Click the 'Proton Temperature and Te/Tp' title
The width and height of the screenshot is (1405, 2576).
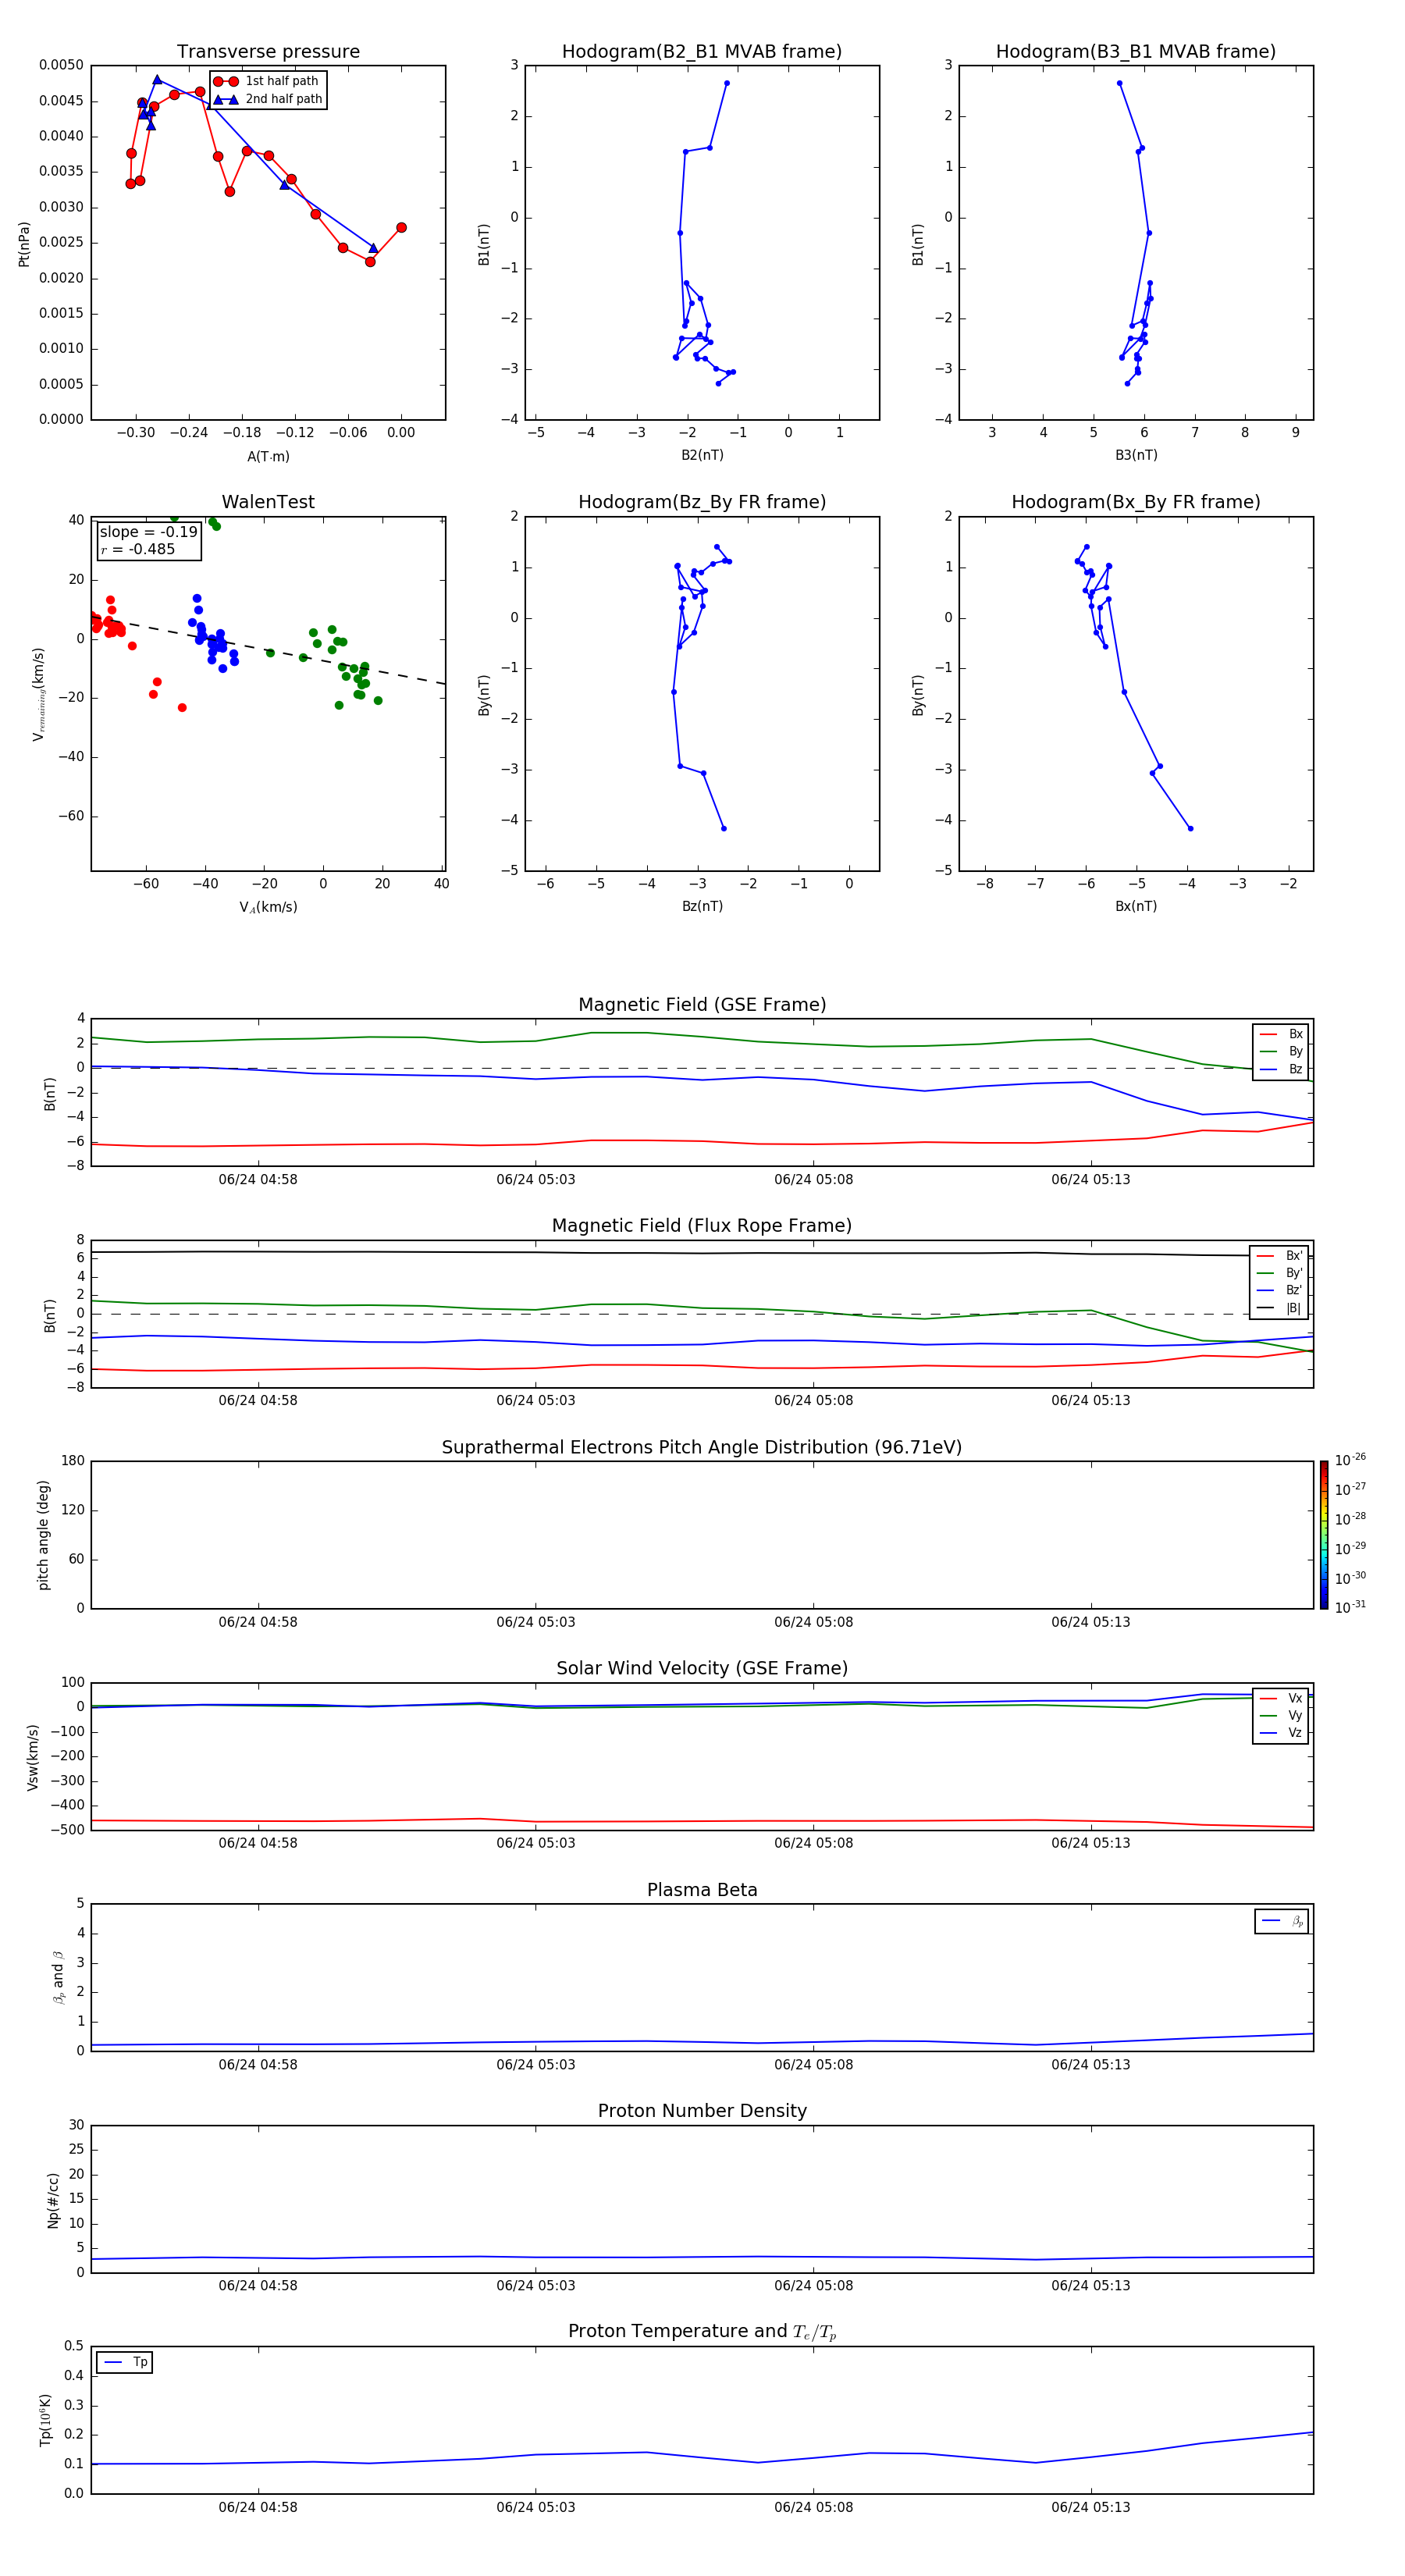(x=702, y=2332)
